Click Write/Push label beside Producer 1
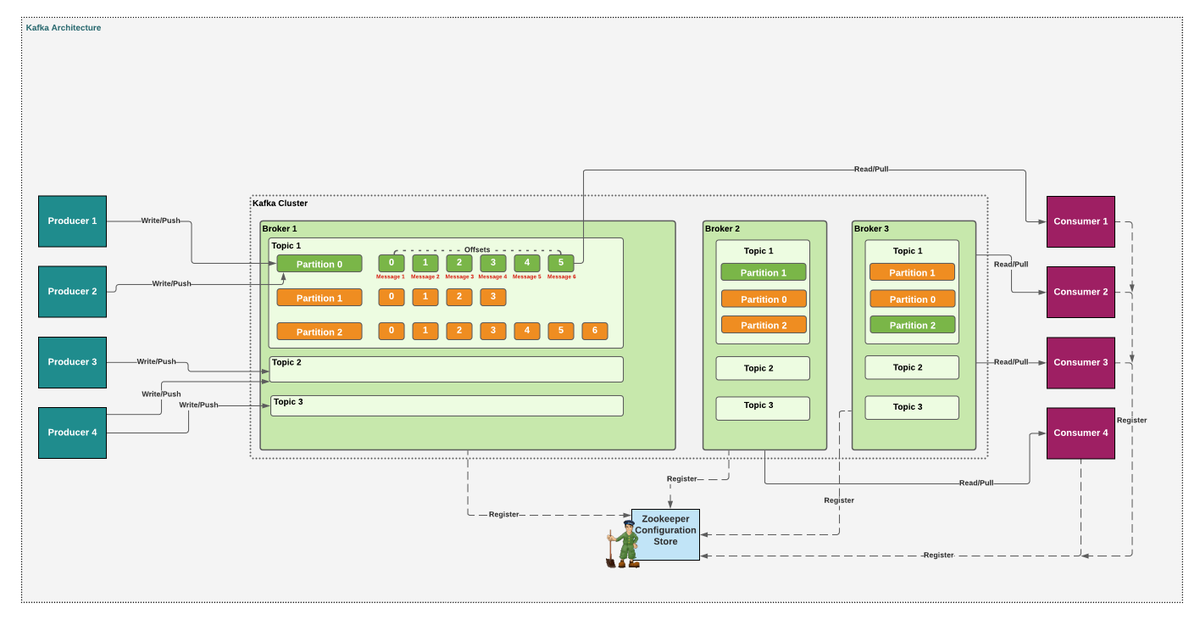Viewport: 1200px width, 620px height. tap(161, 220)
